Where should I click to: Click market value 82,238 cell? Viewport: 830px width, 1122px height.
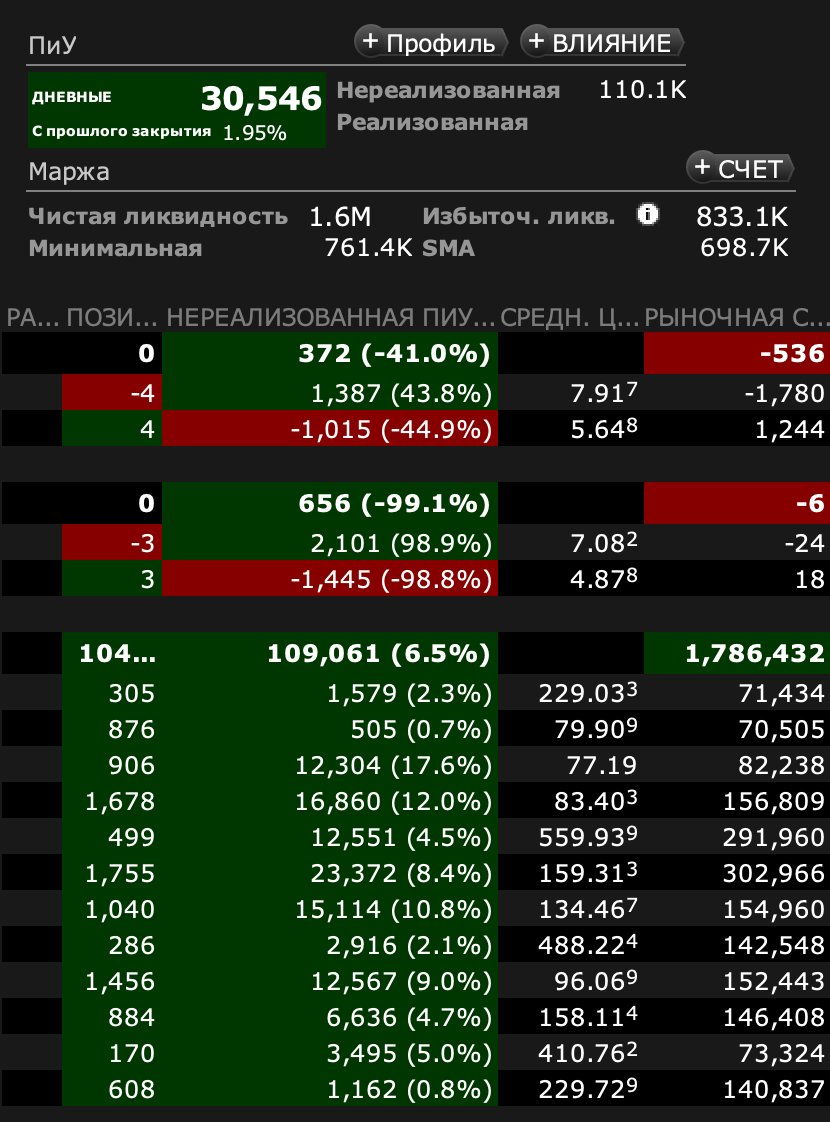pyautogui.click(x=737, y=765)
